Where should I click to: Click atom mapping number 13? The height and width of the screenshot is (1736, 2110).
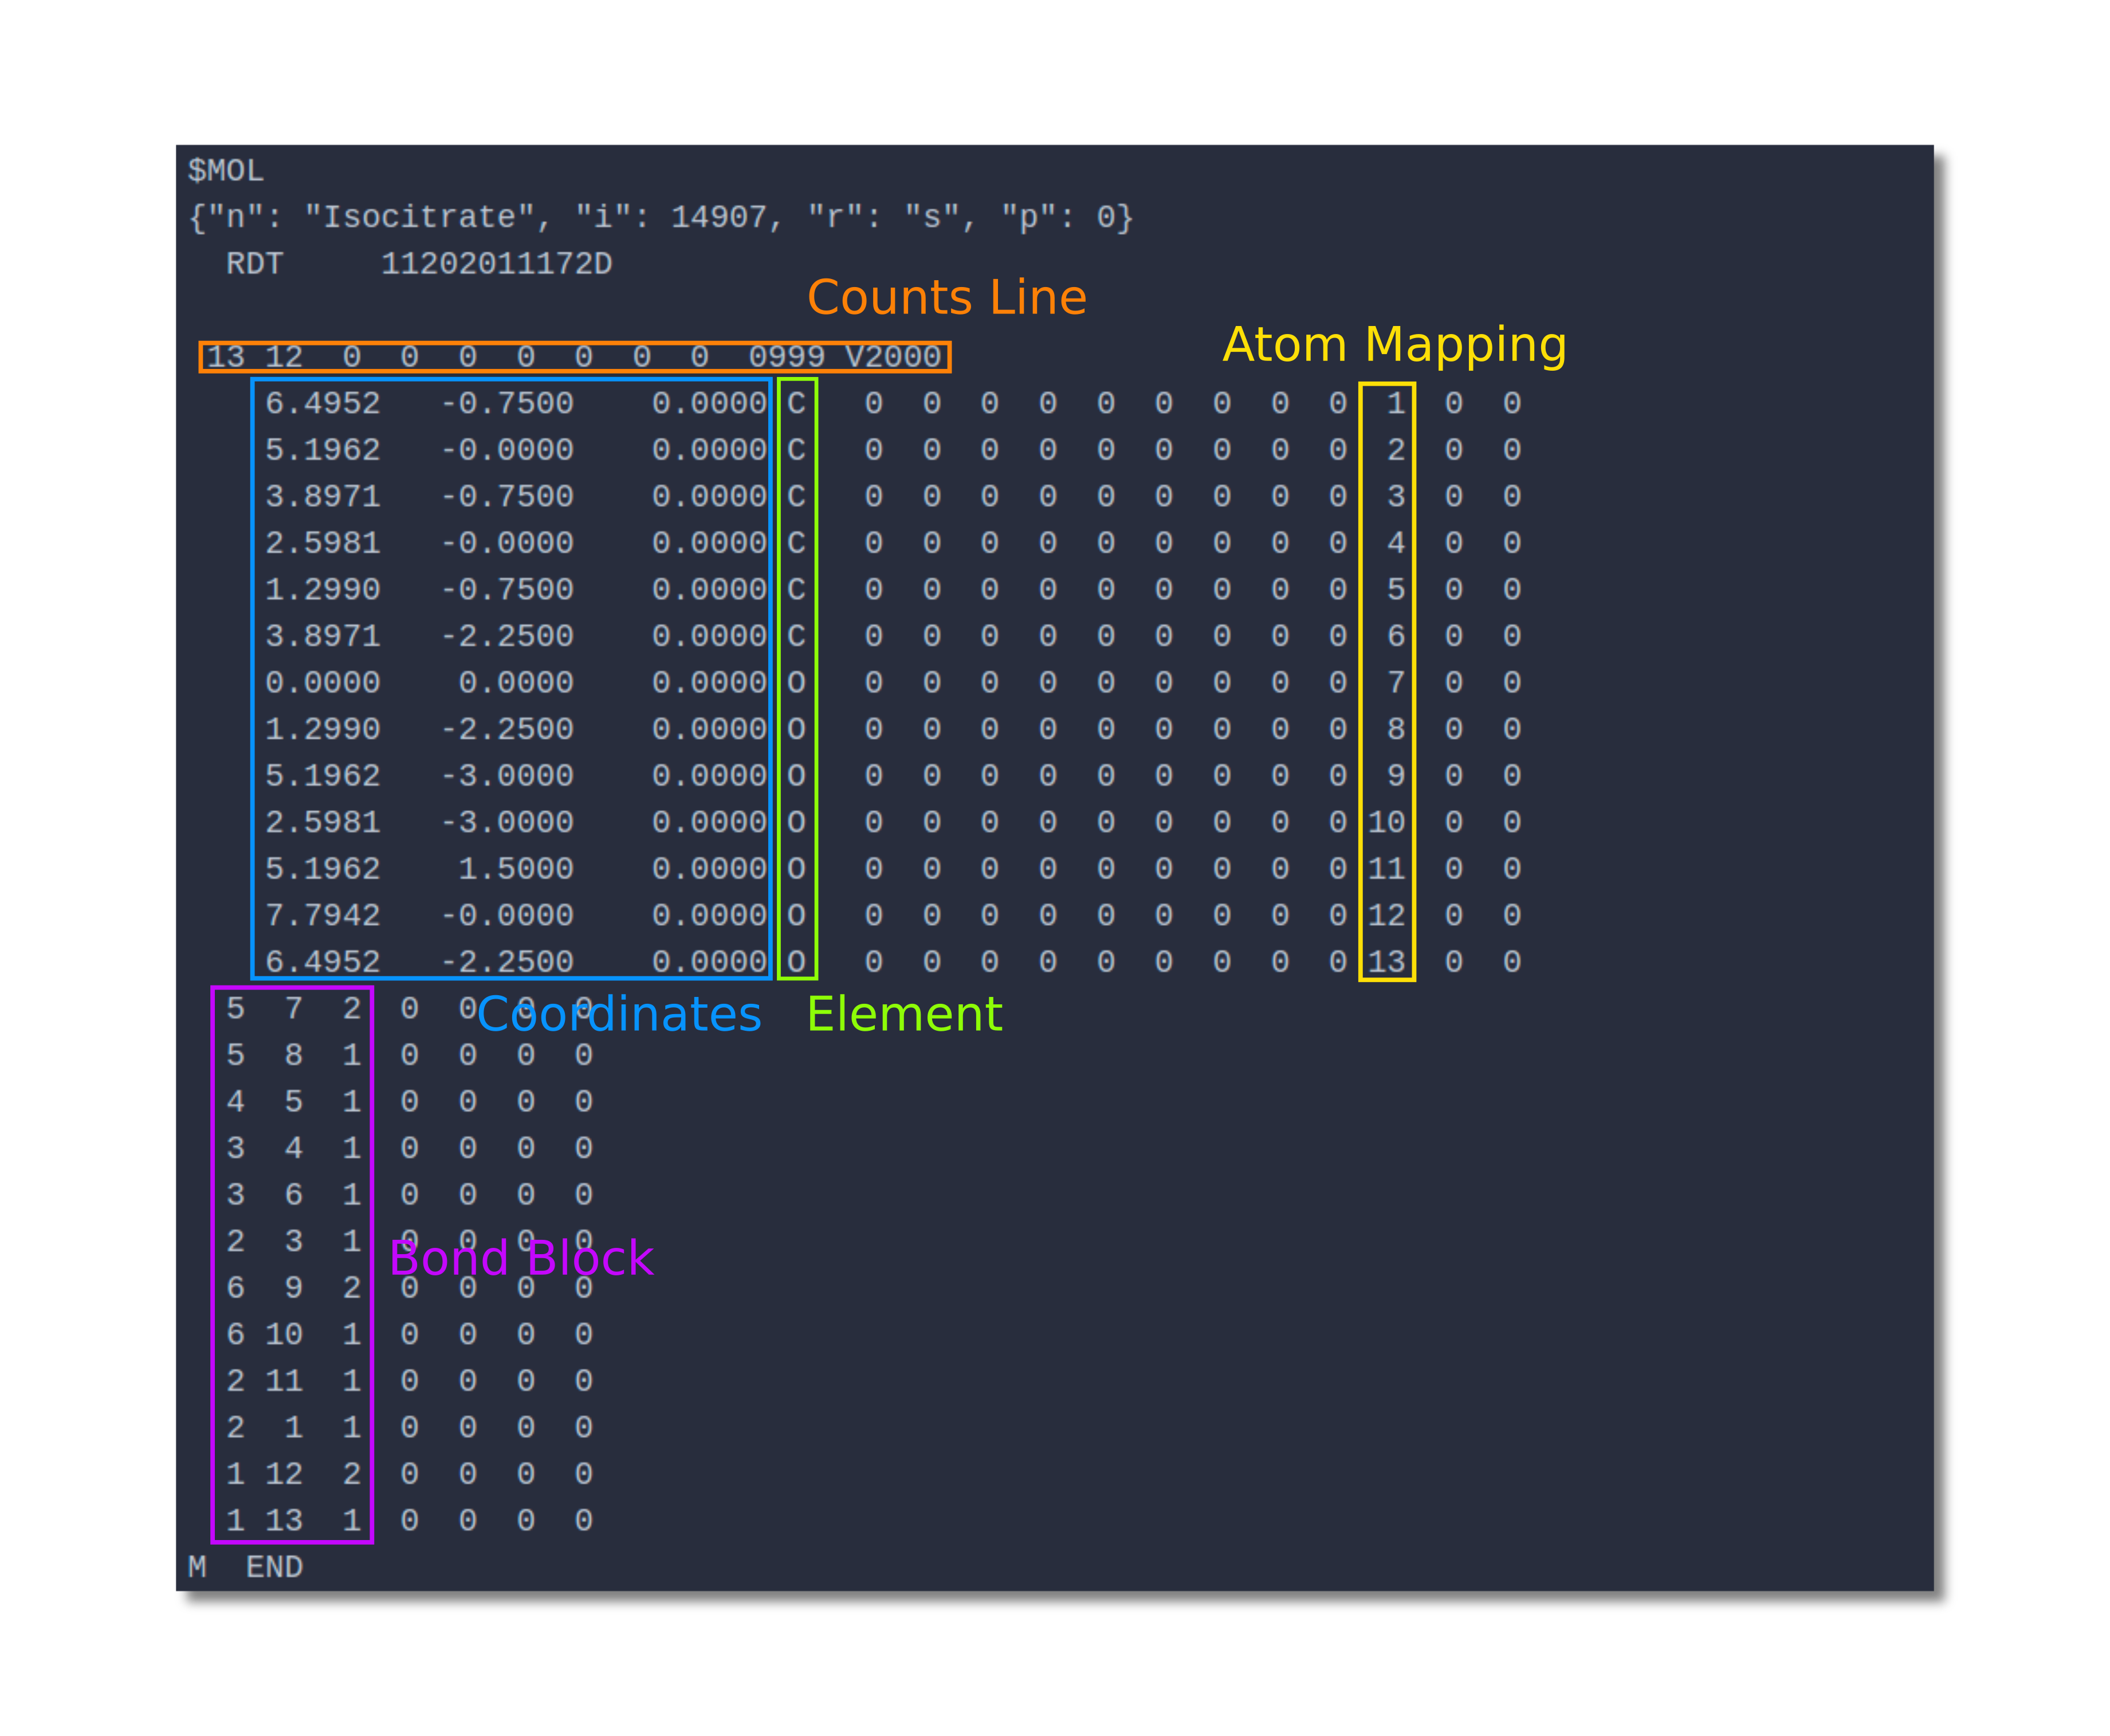[x=1387, y=962]
